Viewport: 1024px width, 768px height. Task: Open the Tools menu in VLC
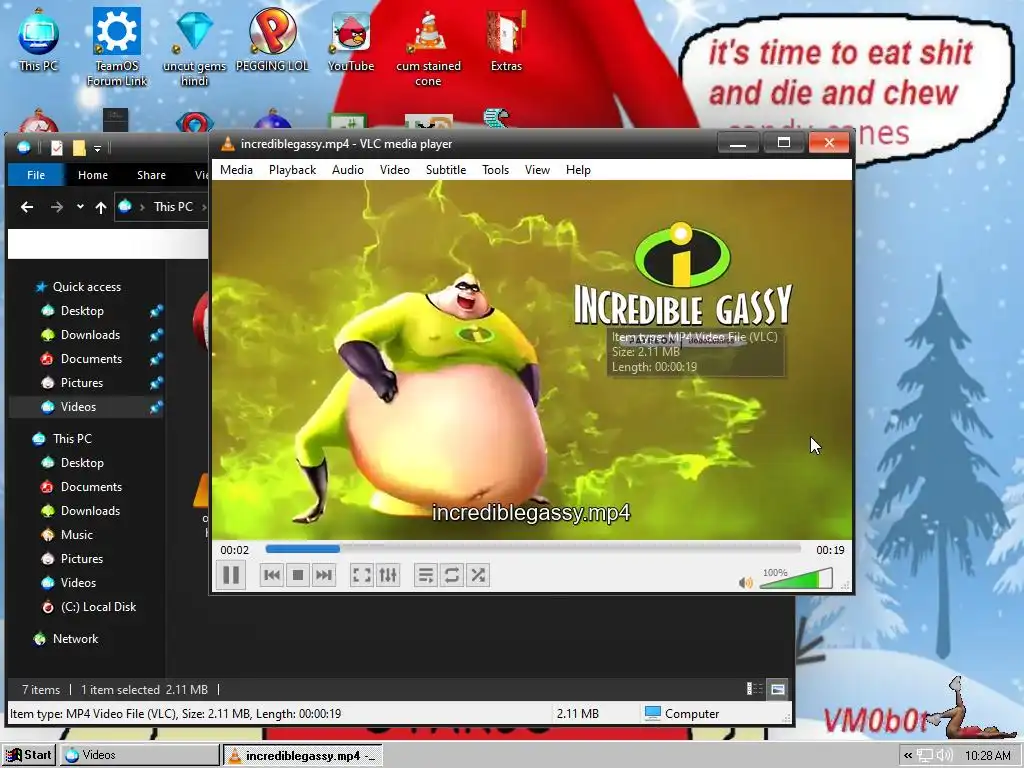pos(496,170)
